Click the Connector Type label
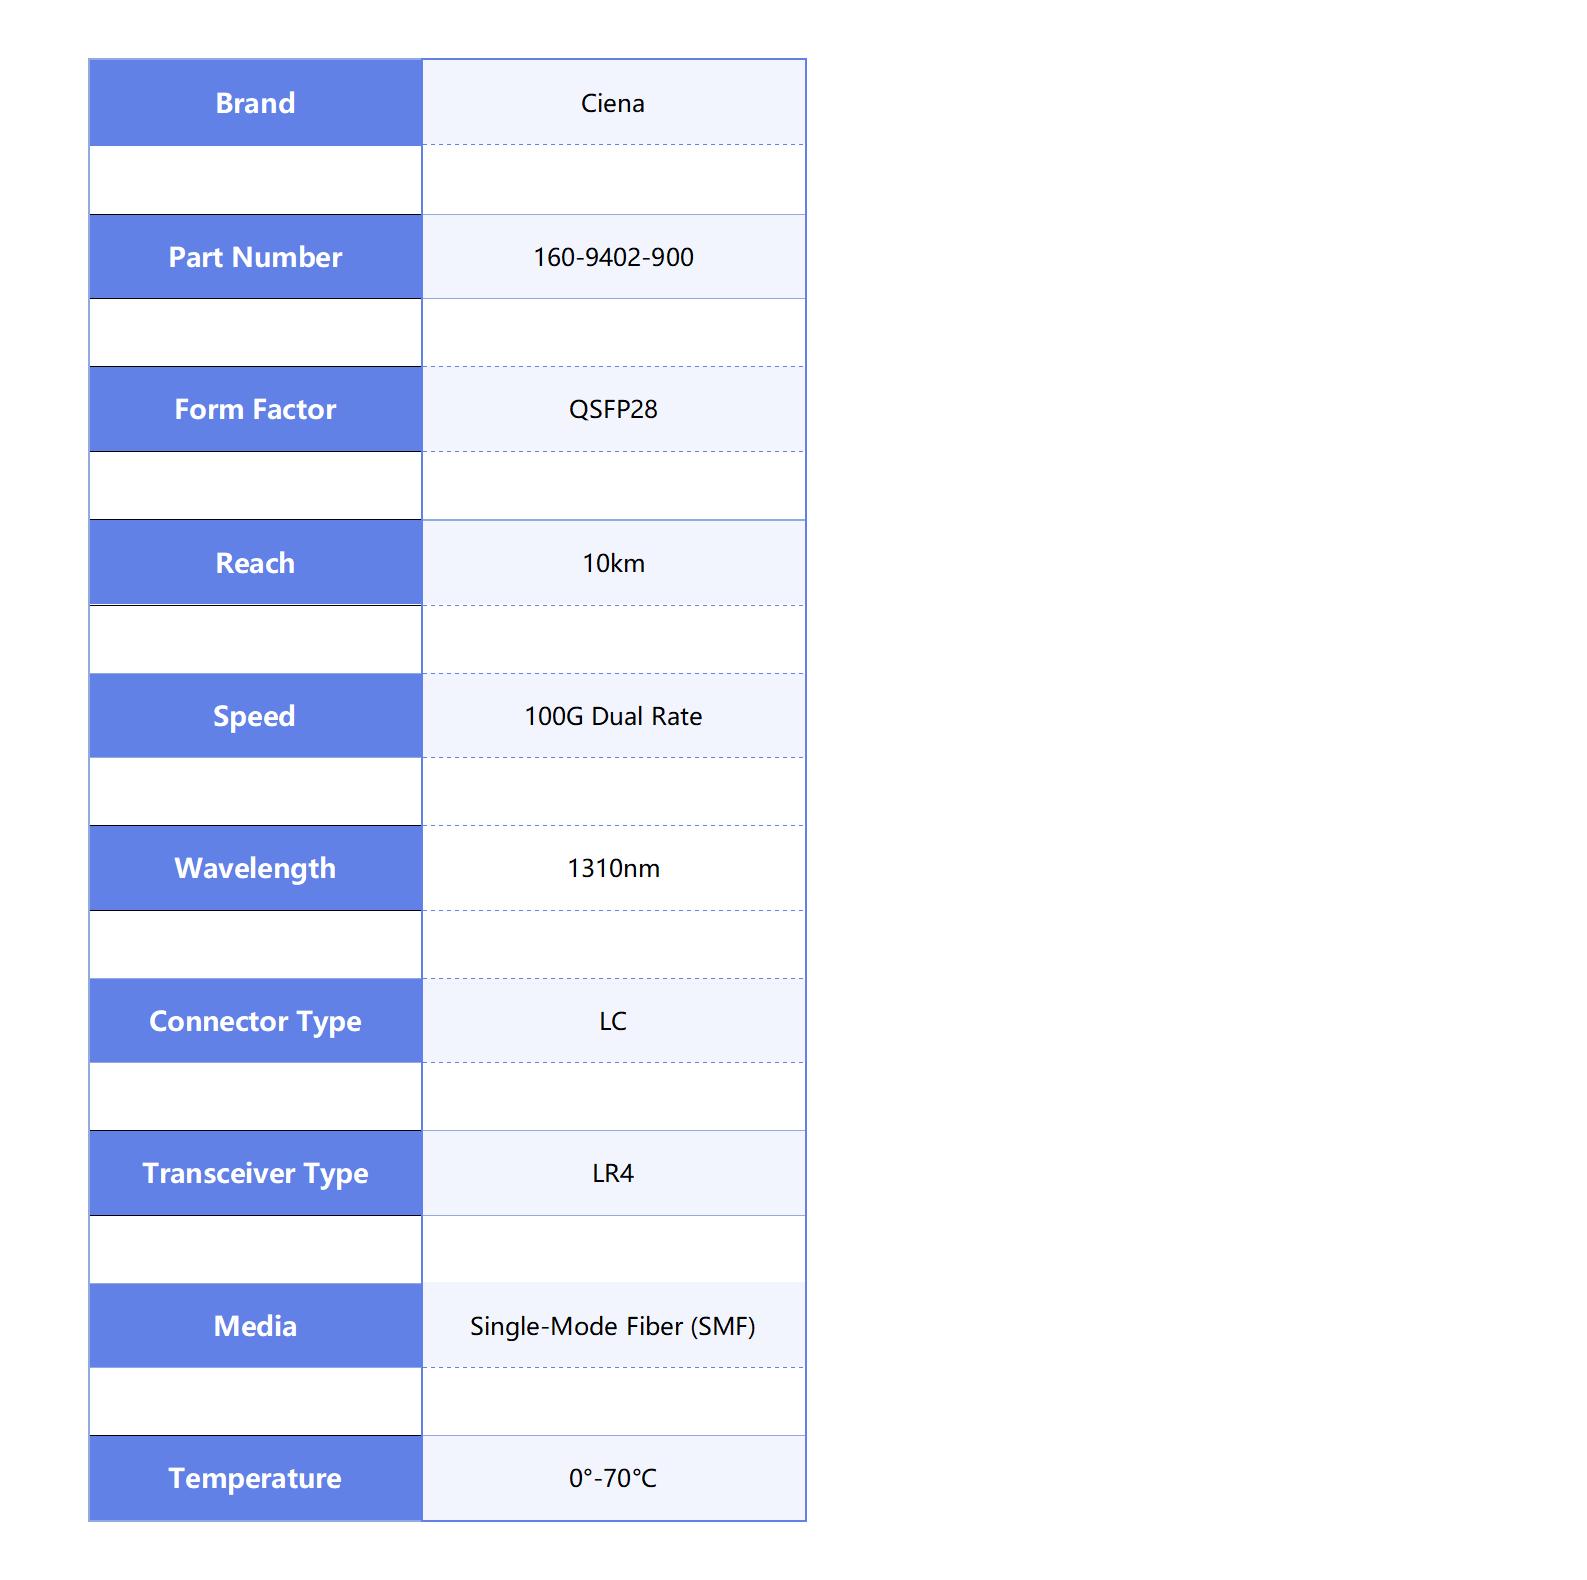Screen dimensions: 1587x1580 point(255,1021)
